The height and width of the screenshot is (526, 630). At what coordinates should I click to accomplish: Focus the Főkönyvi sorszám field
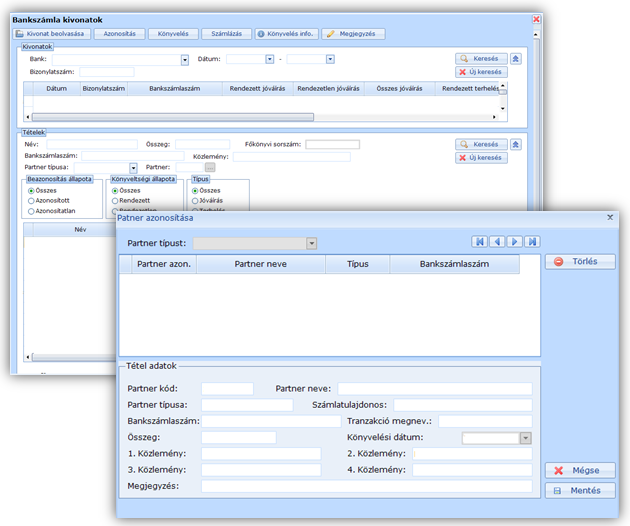pyautogui.click(x=332, y=144)
